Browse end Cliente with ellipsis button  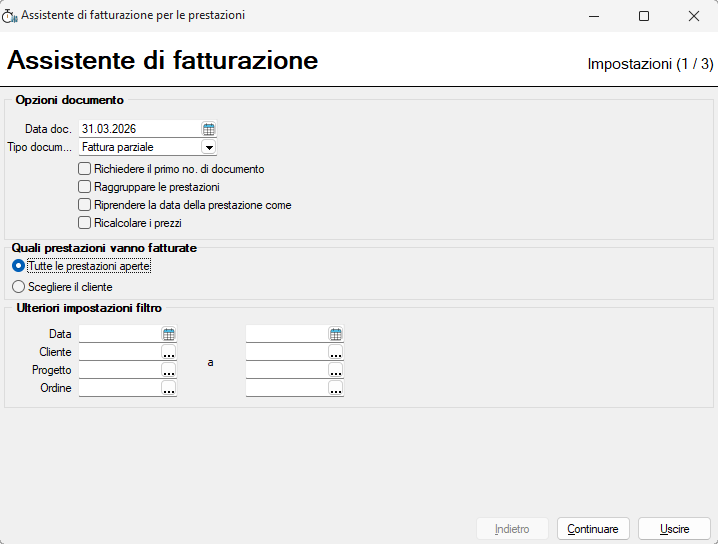336,353
